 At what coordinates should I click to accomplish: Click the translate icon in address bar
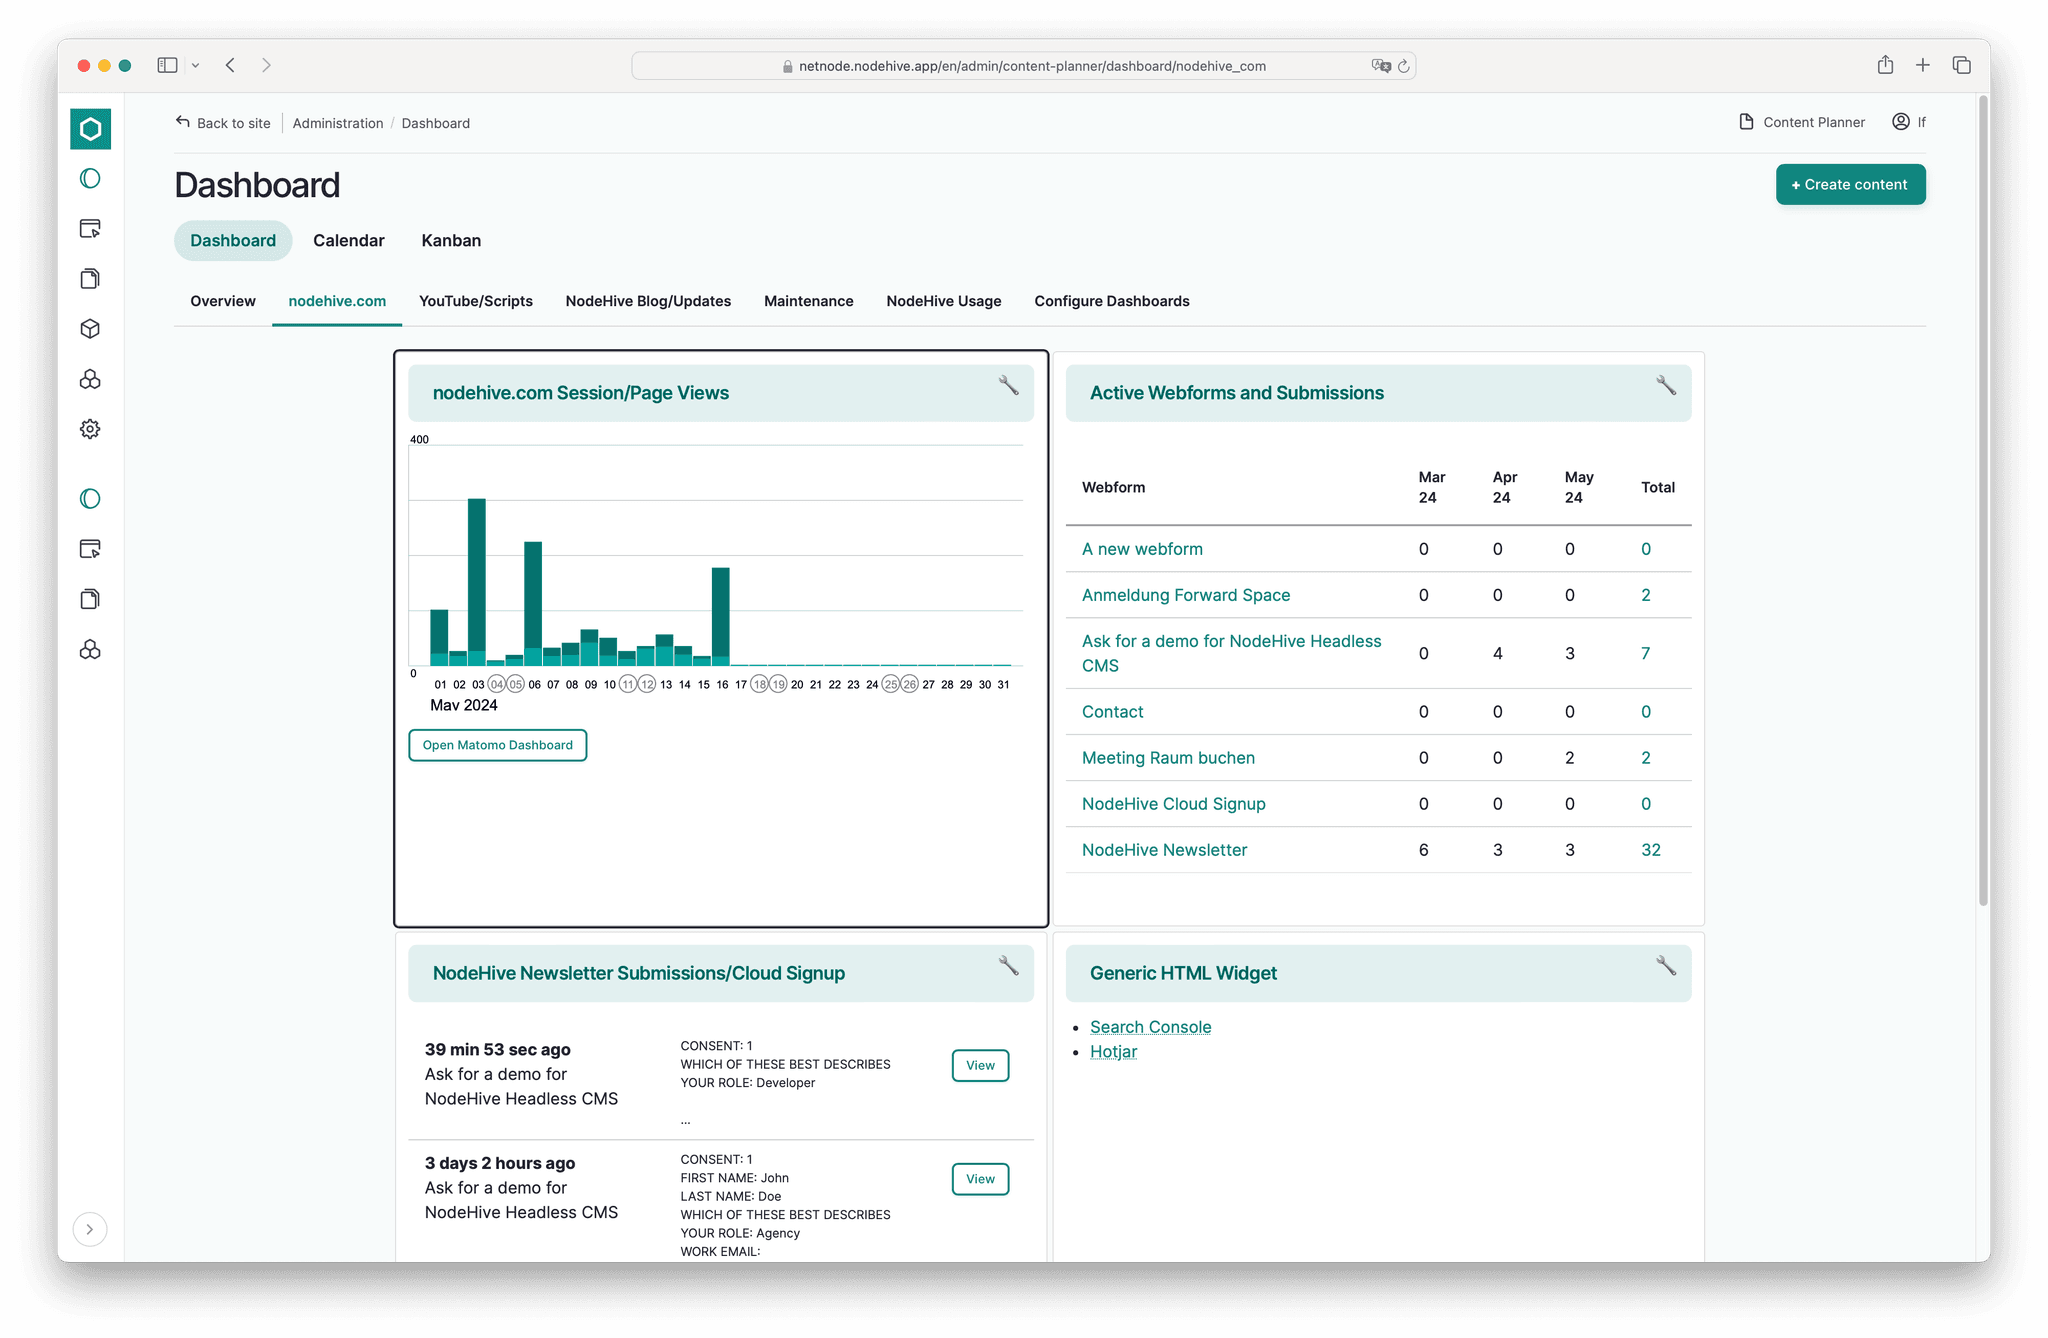1381,66
